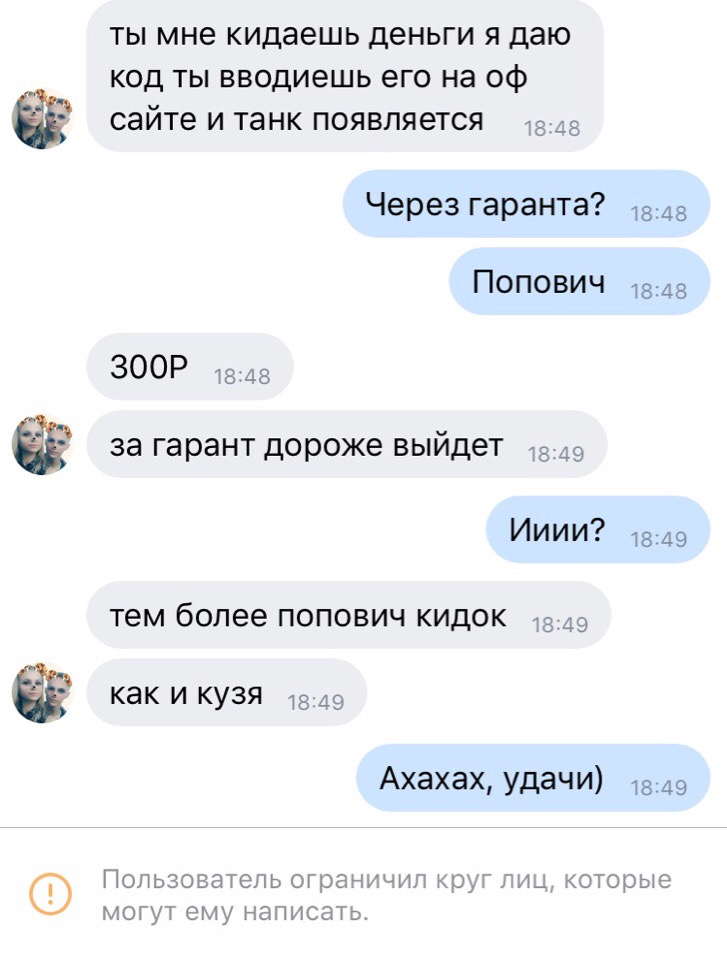Tap the 'за гарант дороже выйдет' bubble

pyautogui.click(x=347, y=444)
